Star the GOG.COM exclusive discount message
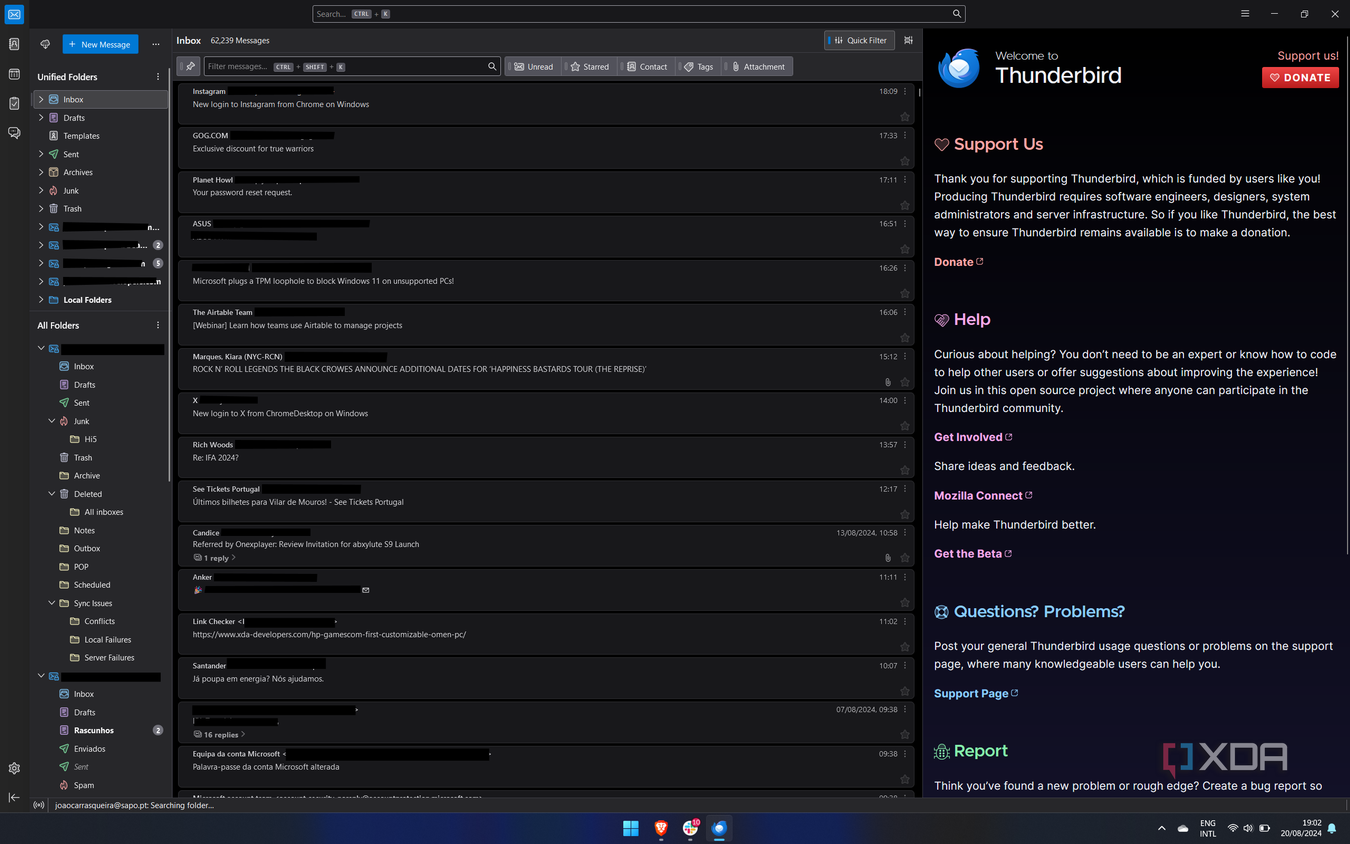 (x=905, y=161)
